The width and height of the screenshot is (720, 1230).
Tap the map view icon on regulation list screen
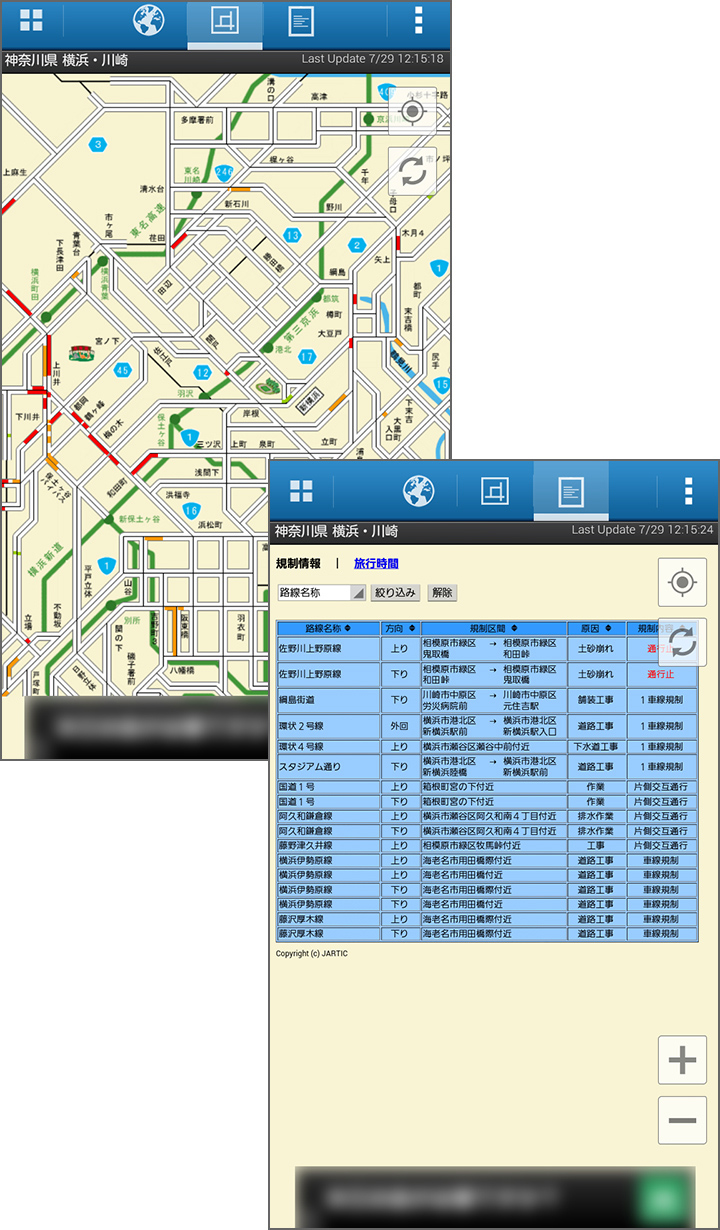tap(495, 491)
